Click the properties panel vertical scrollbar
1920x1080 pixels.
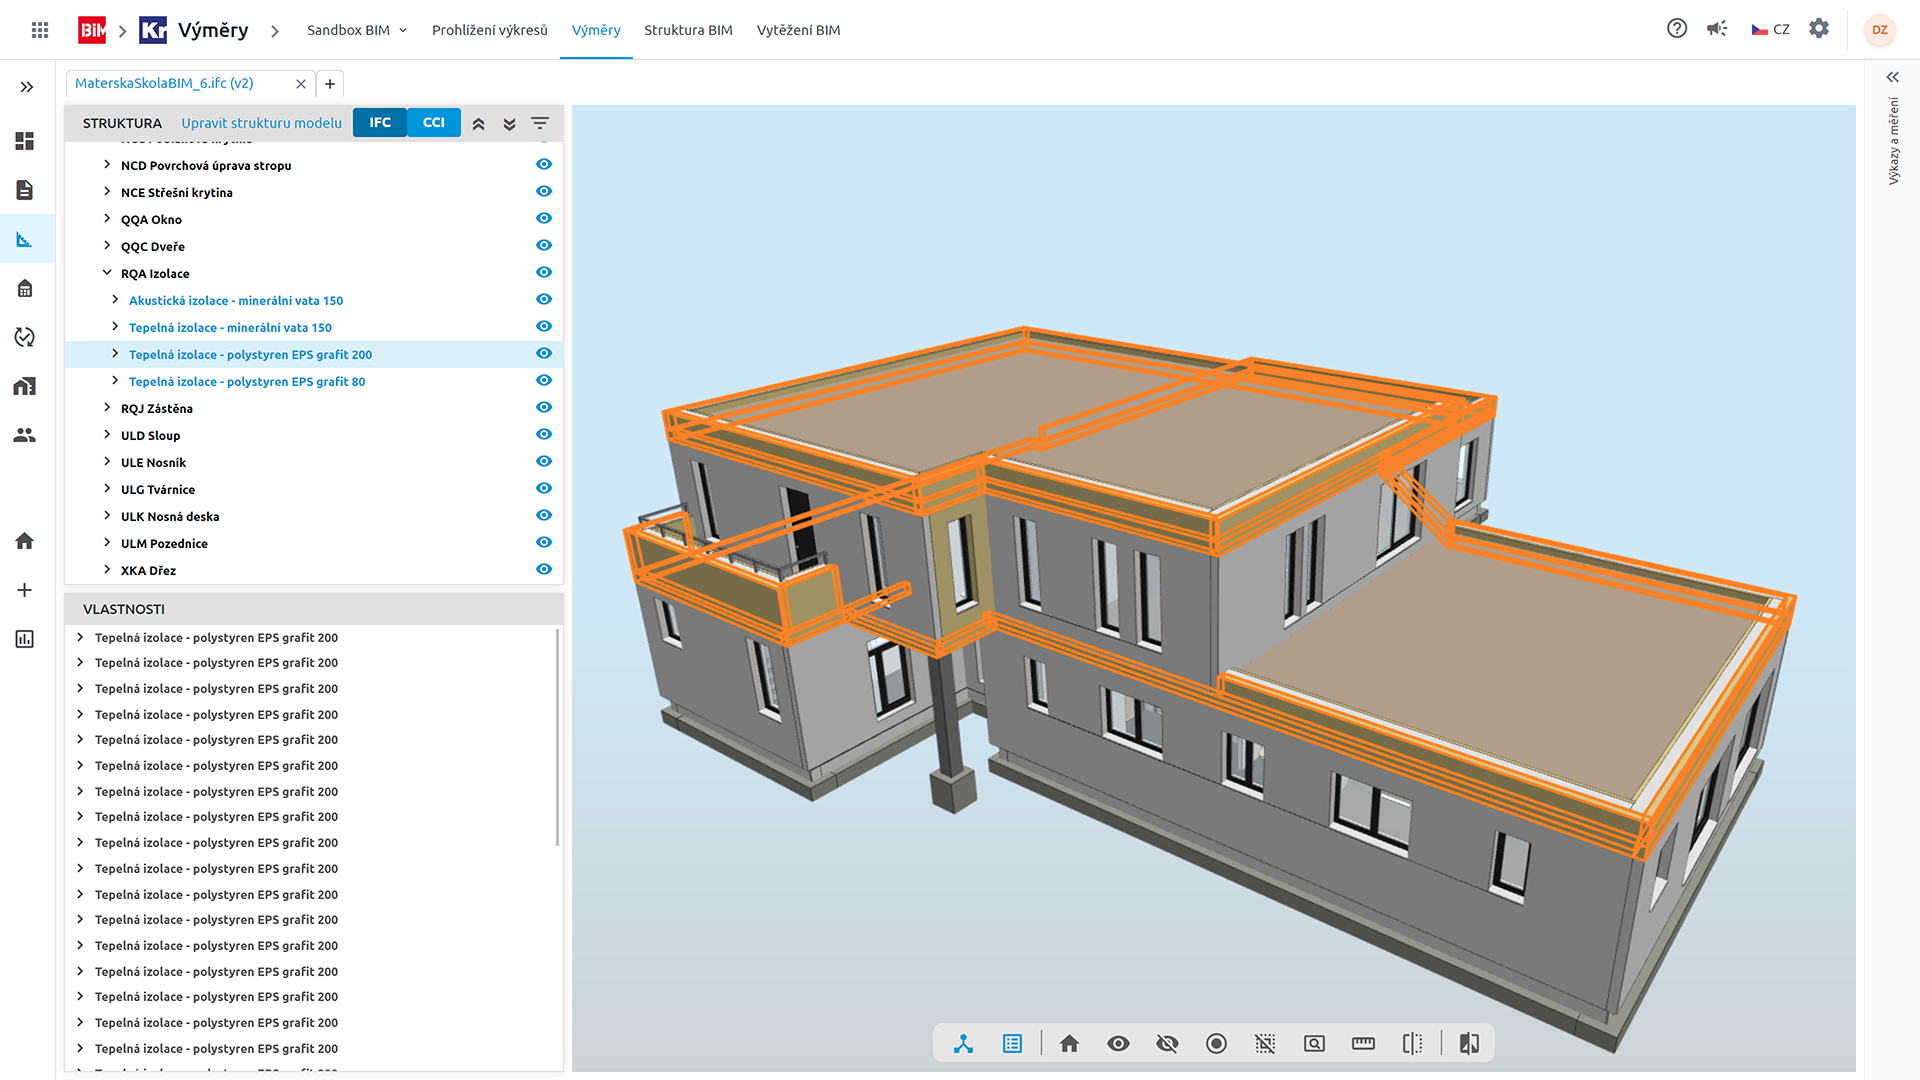click(x=557, y=737)
